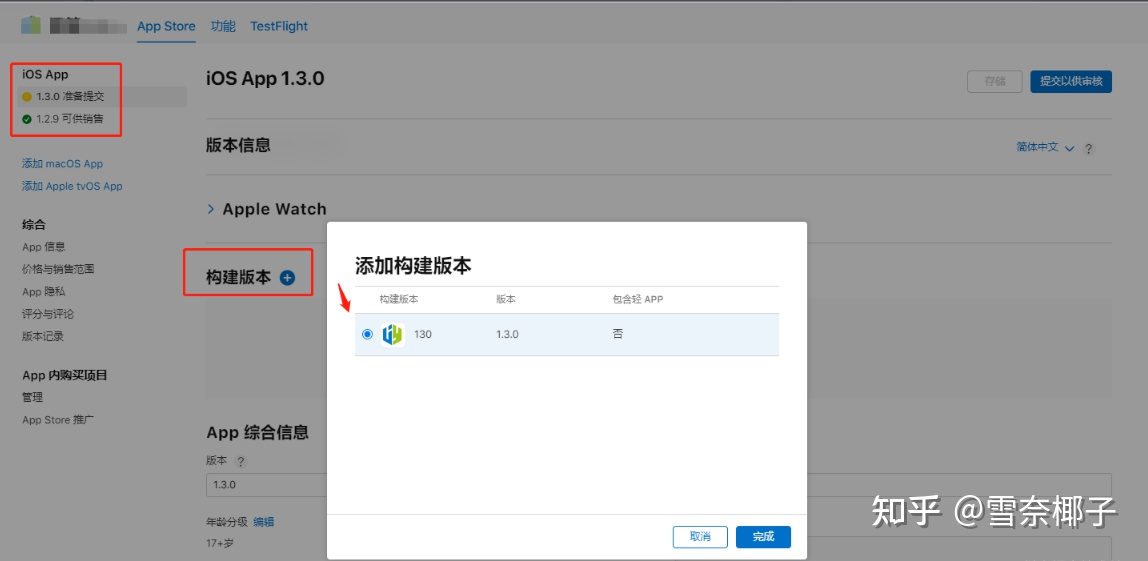Click build number 130 text
Screen dimensions: 1148x561
tap(423, 335)
